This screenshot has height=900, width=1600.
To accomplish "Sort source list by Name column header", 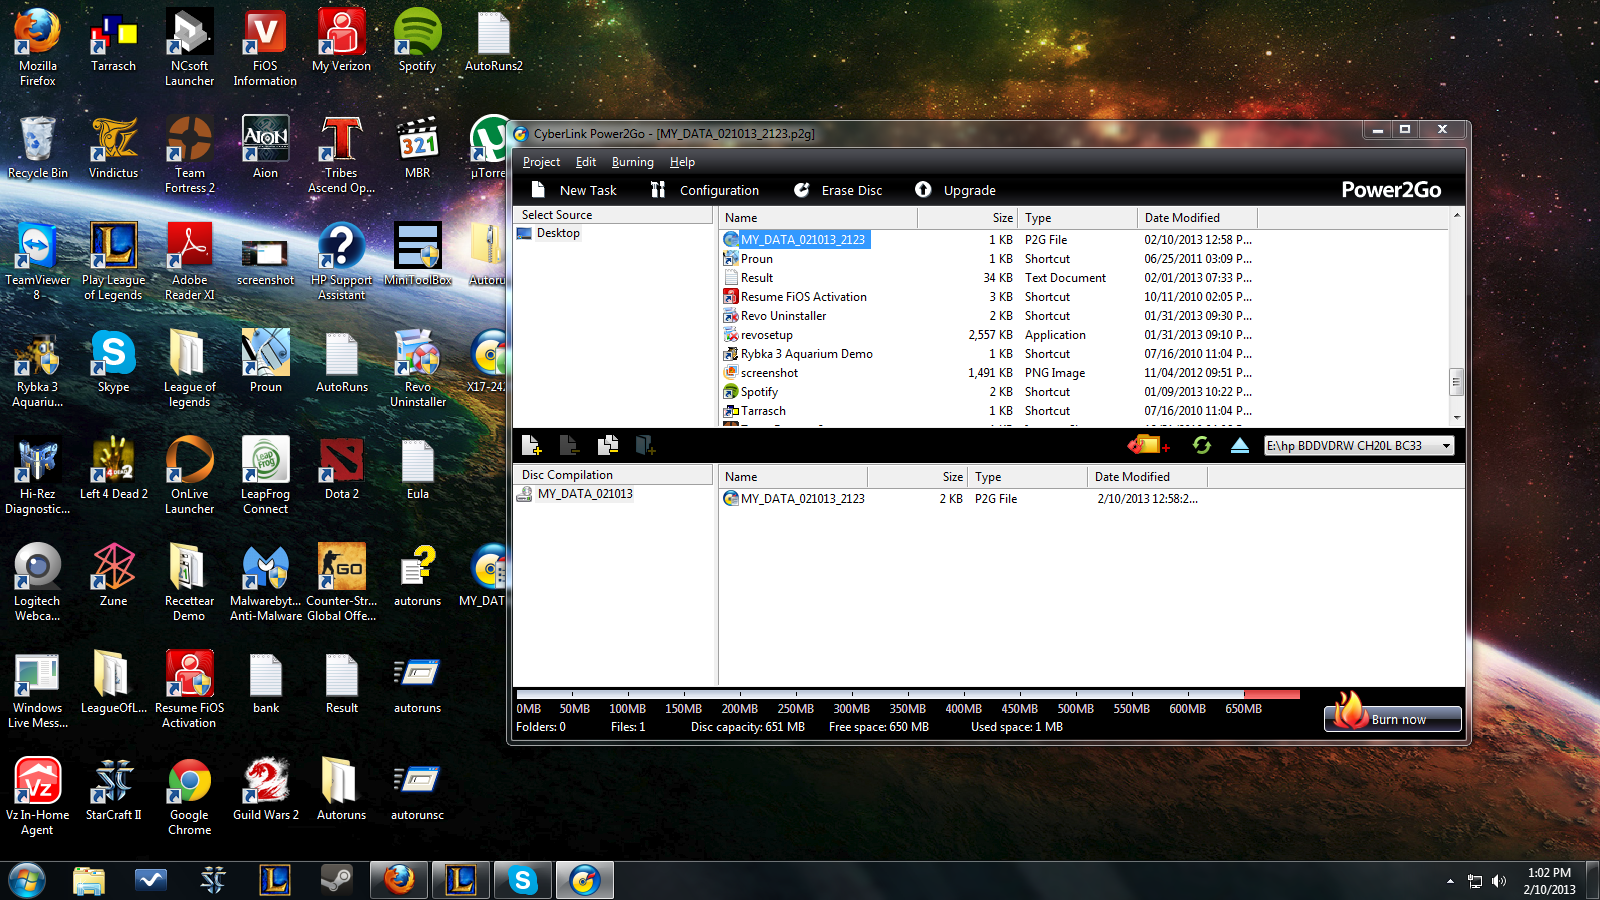I will click(818, 217).
